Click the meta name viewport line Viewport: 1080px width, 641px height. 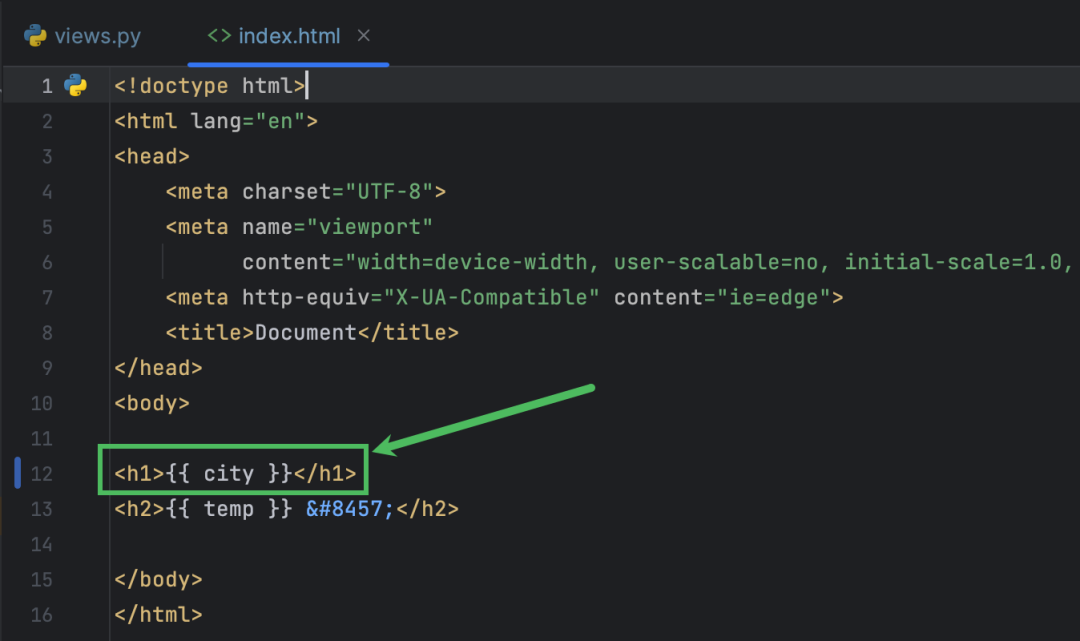[x=299, y=227]
